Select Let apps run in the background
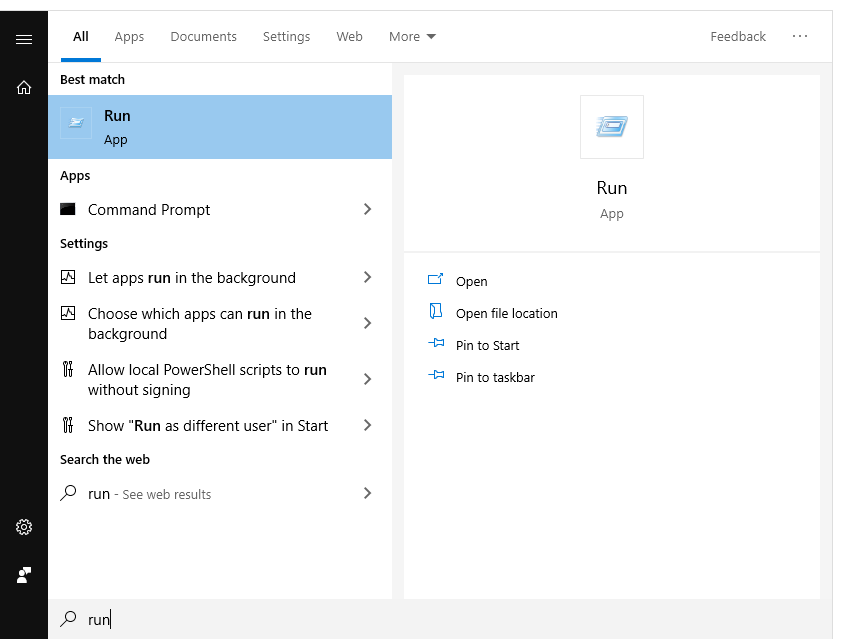The width and height of the screenshot is (843, 639). point(220,277)
